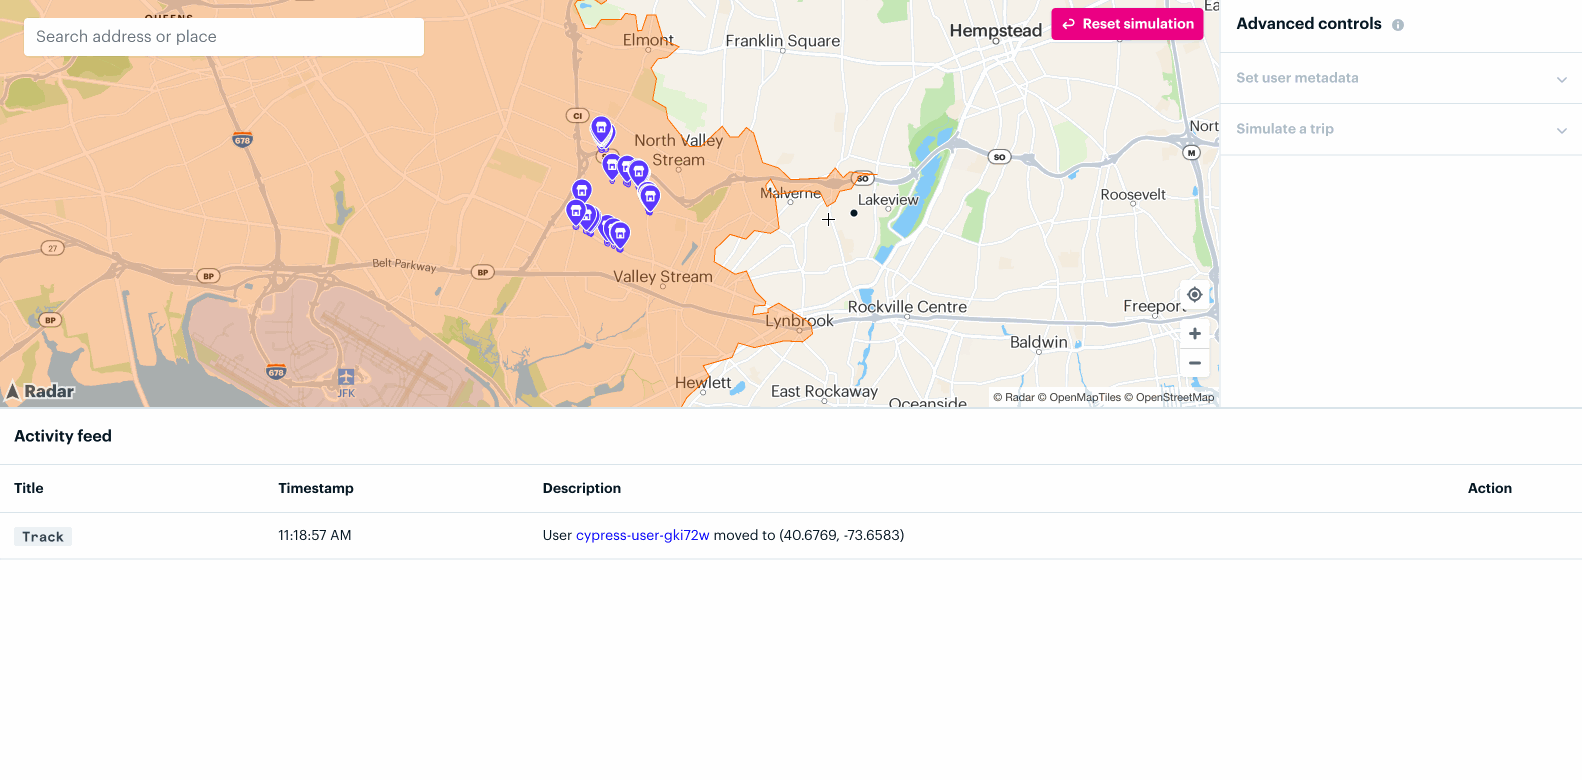The image size is (1582, 780).
Task: Click the Franklin Square map label
Action: pos(783,41)
